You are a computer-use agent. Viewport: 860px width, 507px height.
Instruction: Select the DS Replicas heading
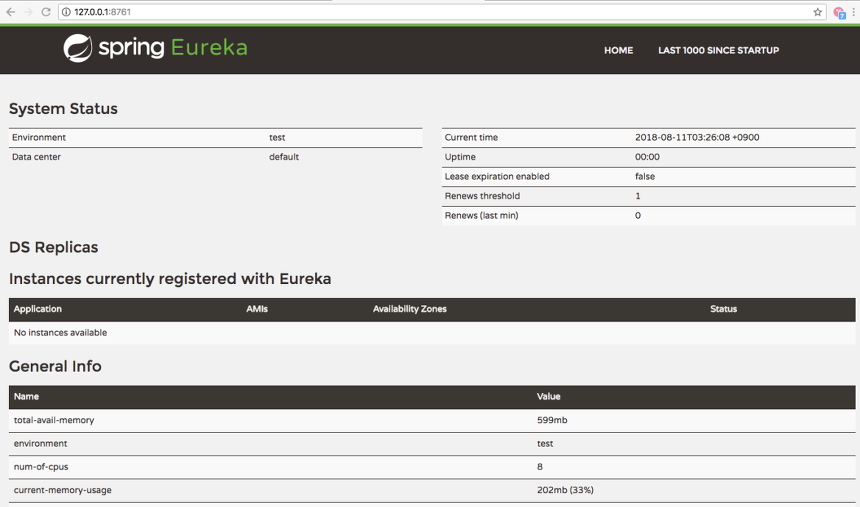[54, 247]
